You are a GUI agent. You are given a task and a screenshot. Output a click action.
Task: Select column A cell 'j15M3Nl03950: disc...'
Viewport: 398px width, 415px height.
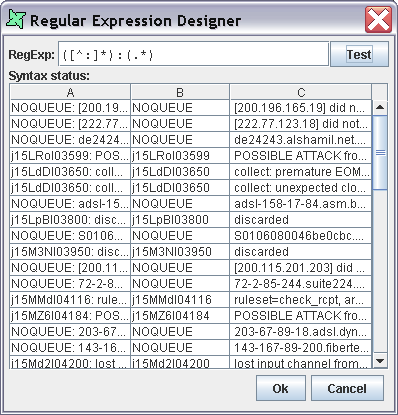70,252
